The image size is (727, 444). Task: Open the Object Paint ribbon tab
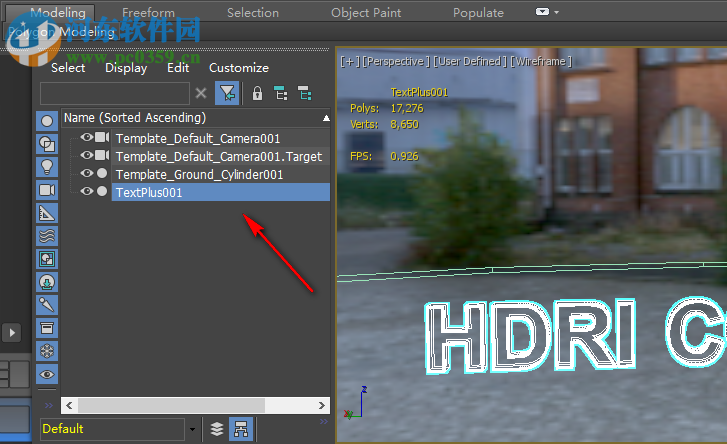pyautogui.click(x=366, y=13)
